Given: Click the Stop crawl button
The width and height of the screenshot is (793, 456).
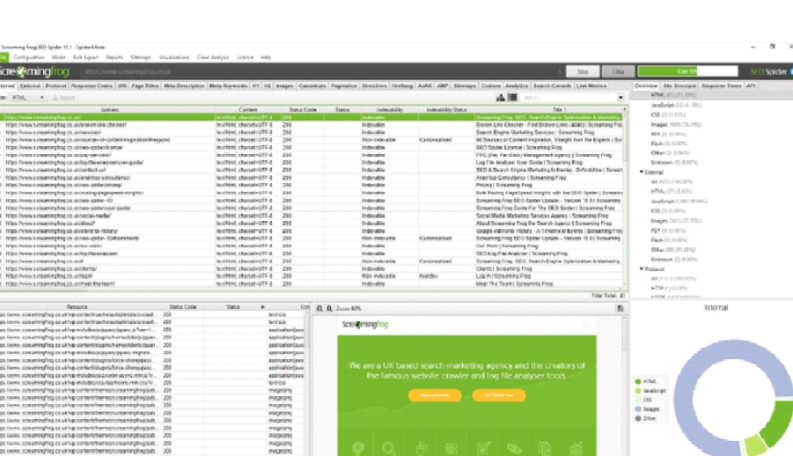Looking at the screenshot, I should (583, 71).
